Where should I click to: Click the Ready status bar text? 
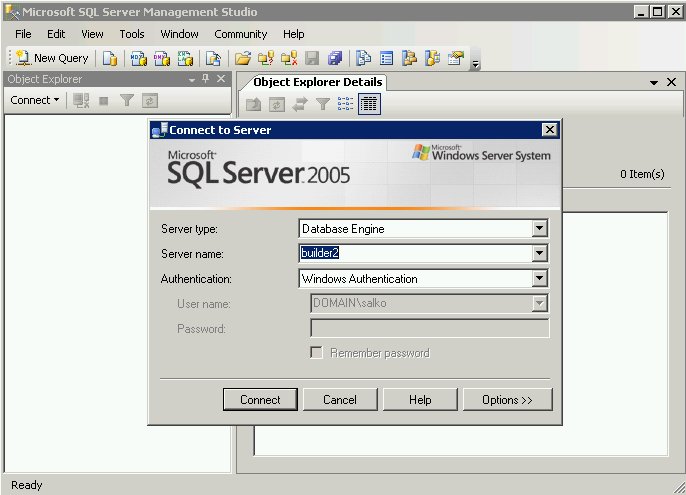[x=27, y=485]
